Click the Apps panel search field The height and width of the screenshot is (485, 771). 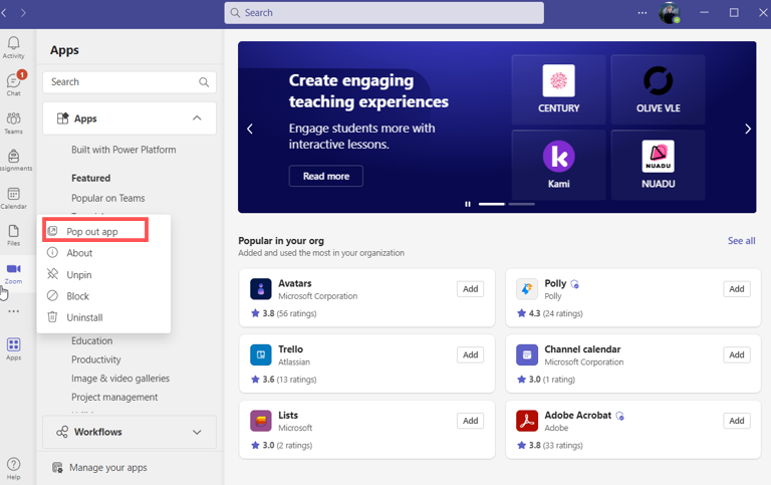pos(122,82)
